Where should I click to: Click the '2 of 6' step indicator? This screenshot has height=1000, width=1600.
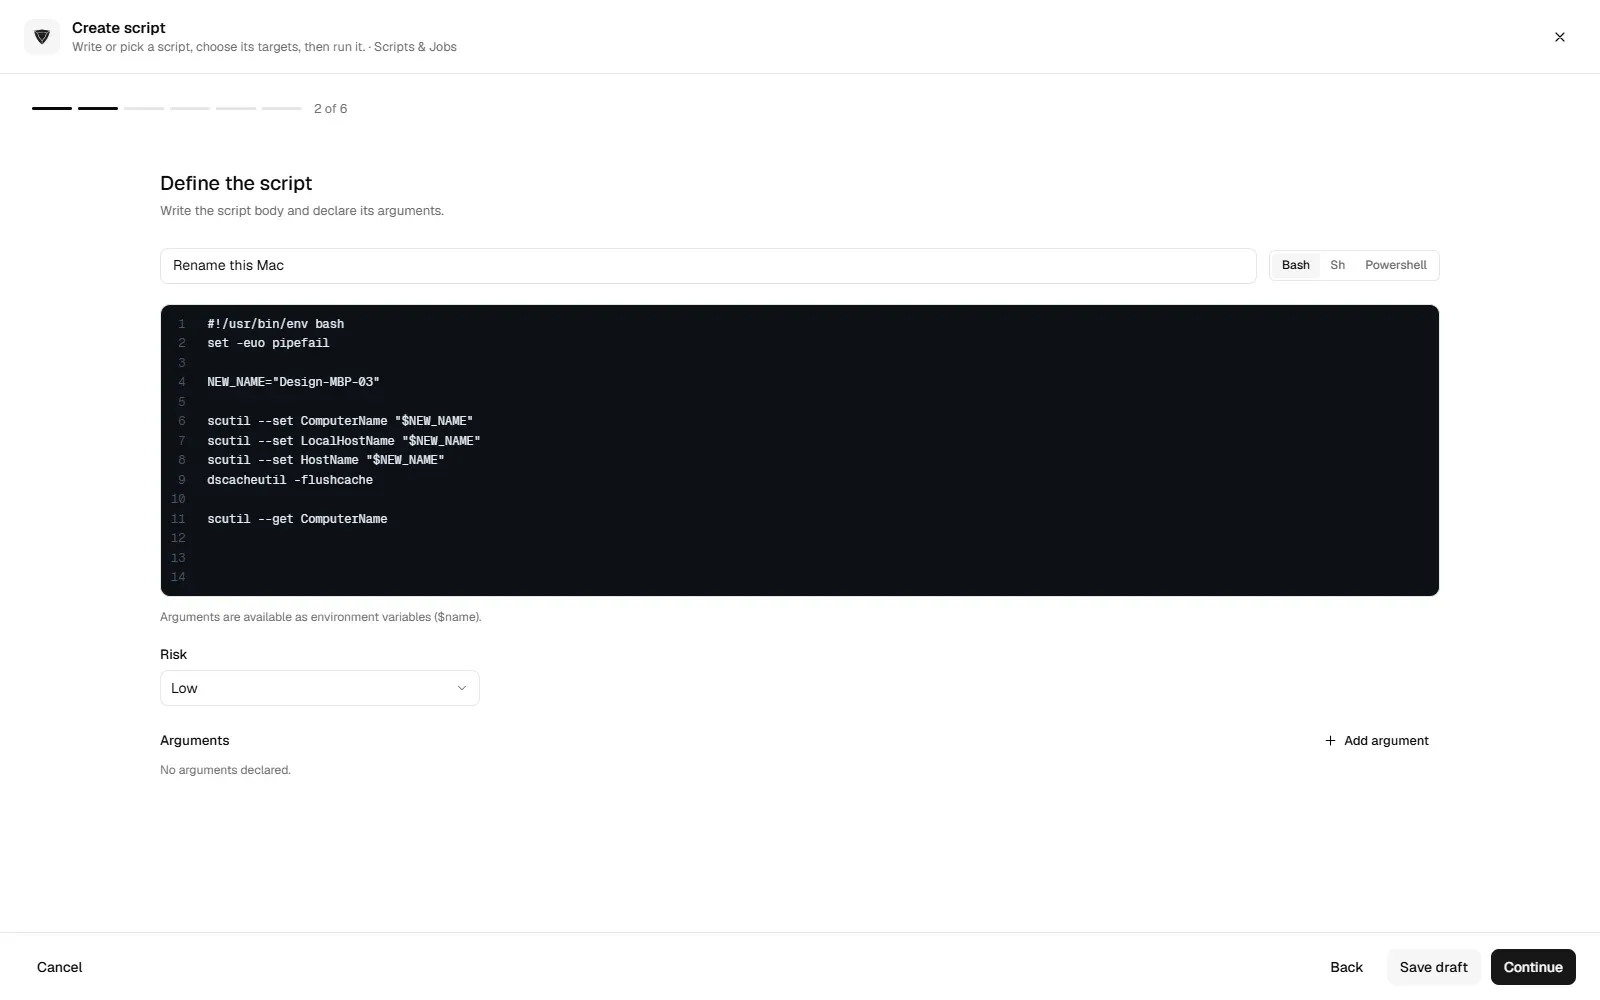pos(330,109)
